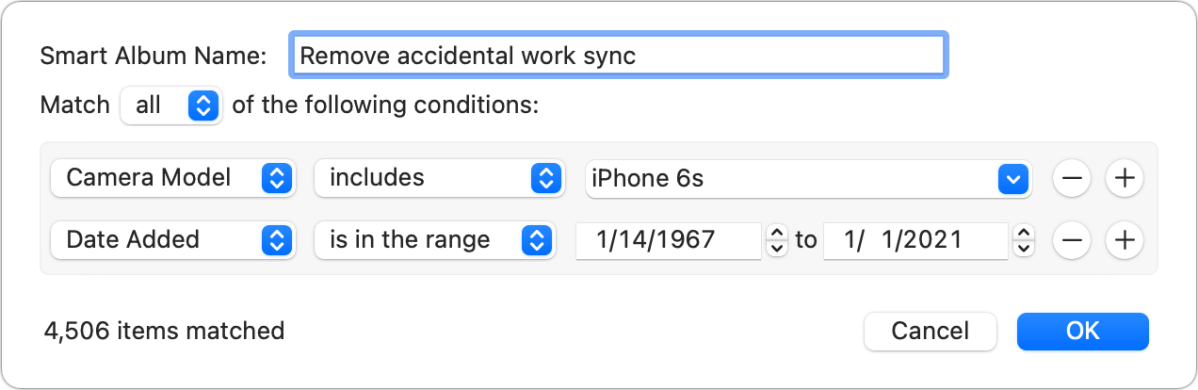Increment the start date stepper up arrow
Image resolution: width=1198 pixels, height=390 pixels.
(x=776, y=232)
